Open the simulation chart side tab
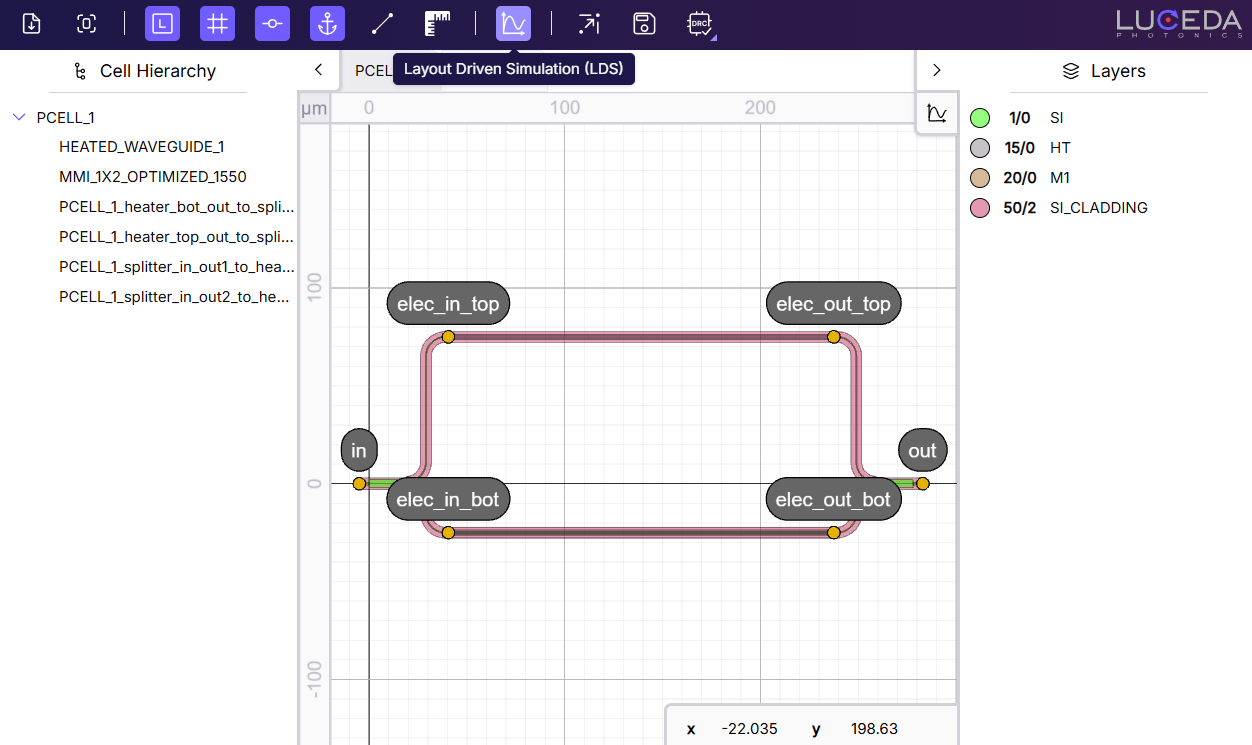This screenshot has width=1252, height=745. point(937,113)
